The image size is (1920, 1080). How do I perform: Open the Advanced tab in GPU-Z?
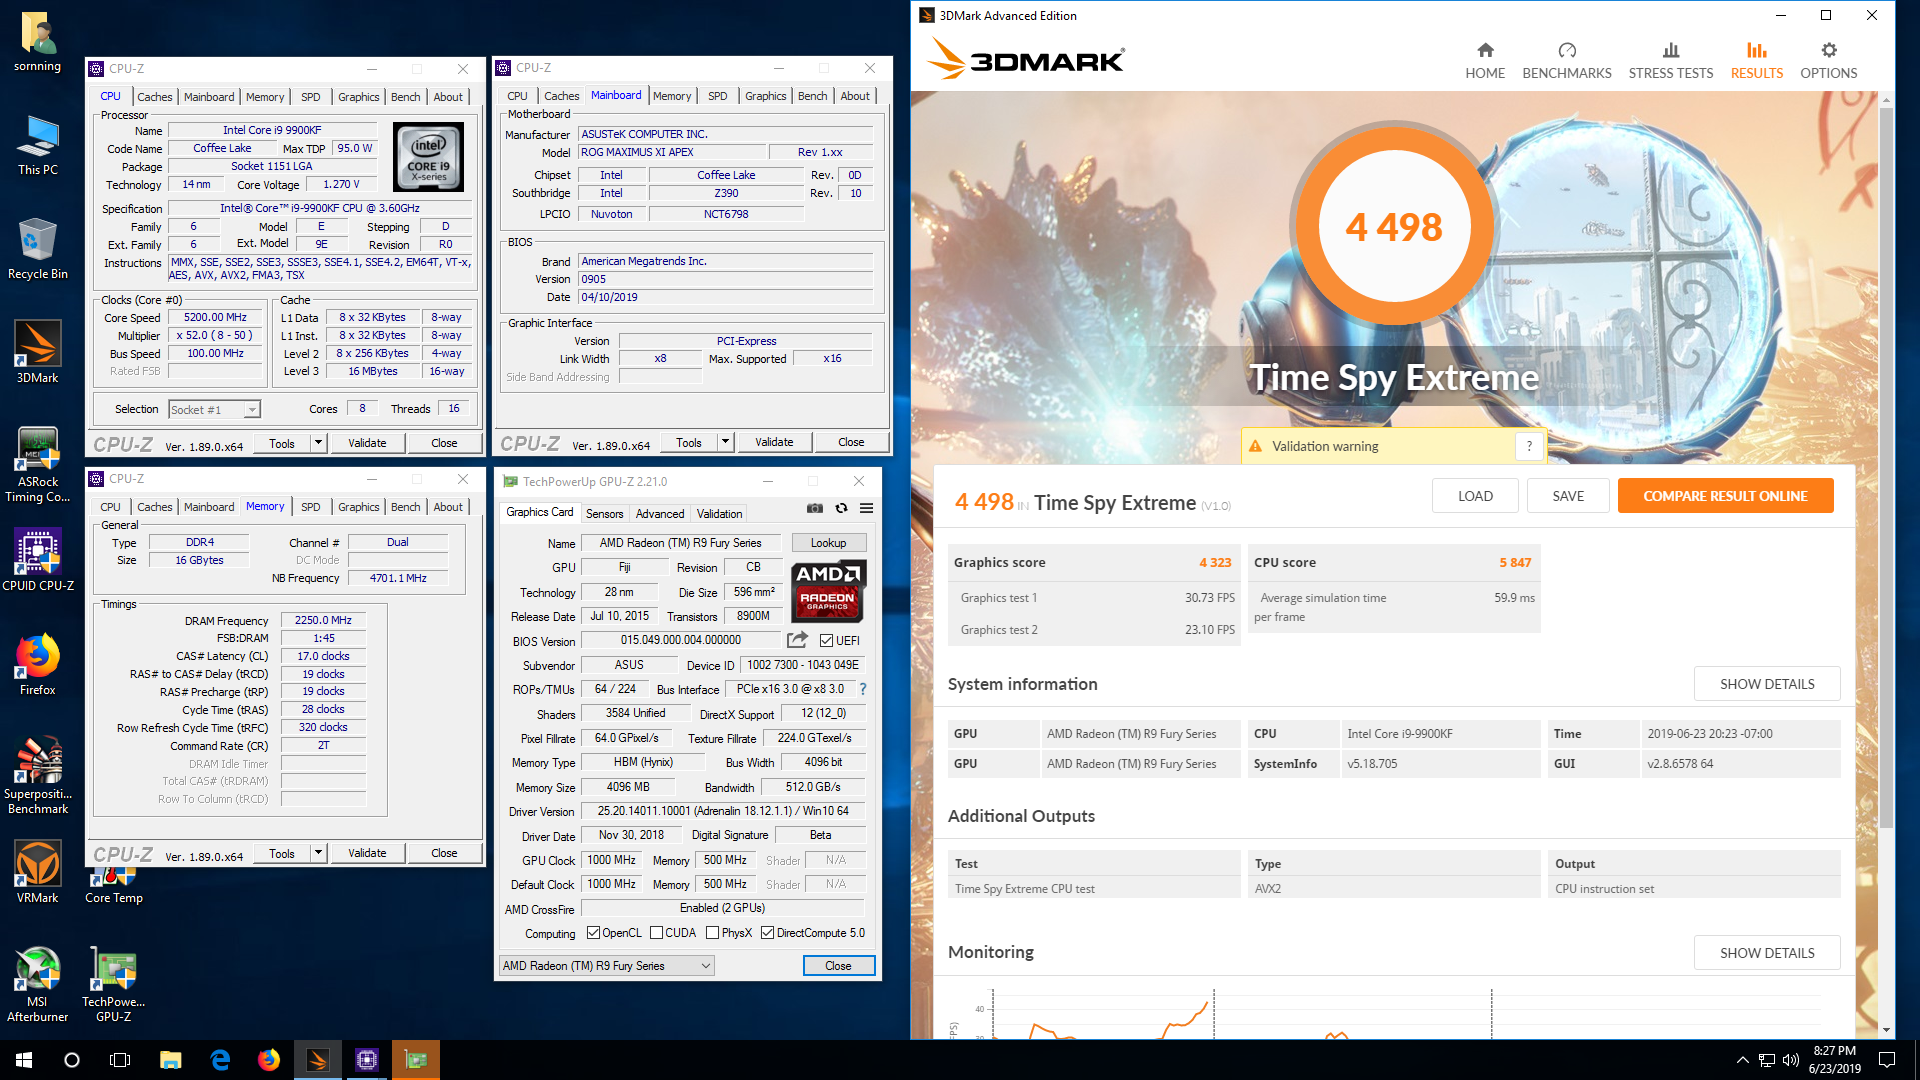(x=660, y=514)
